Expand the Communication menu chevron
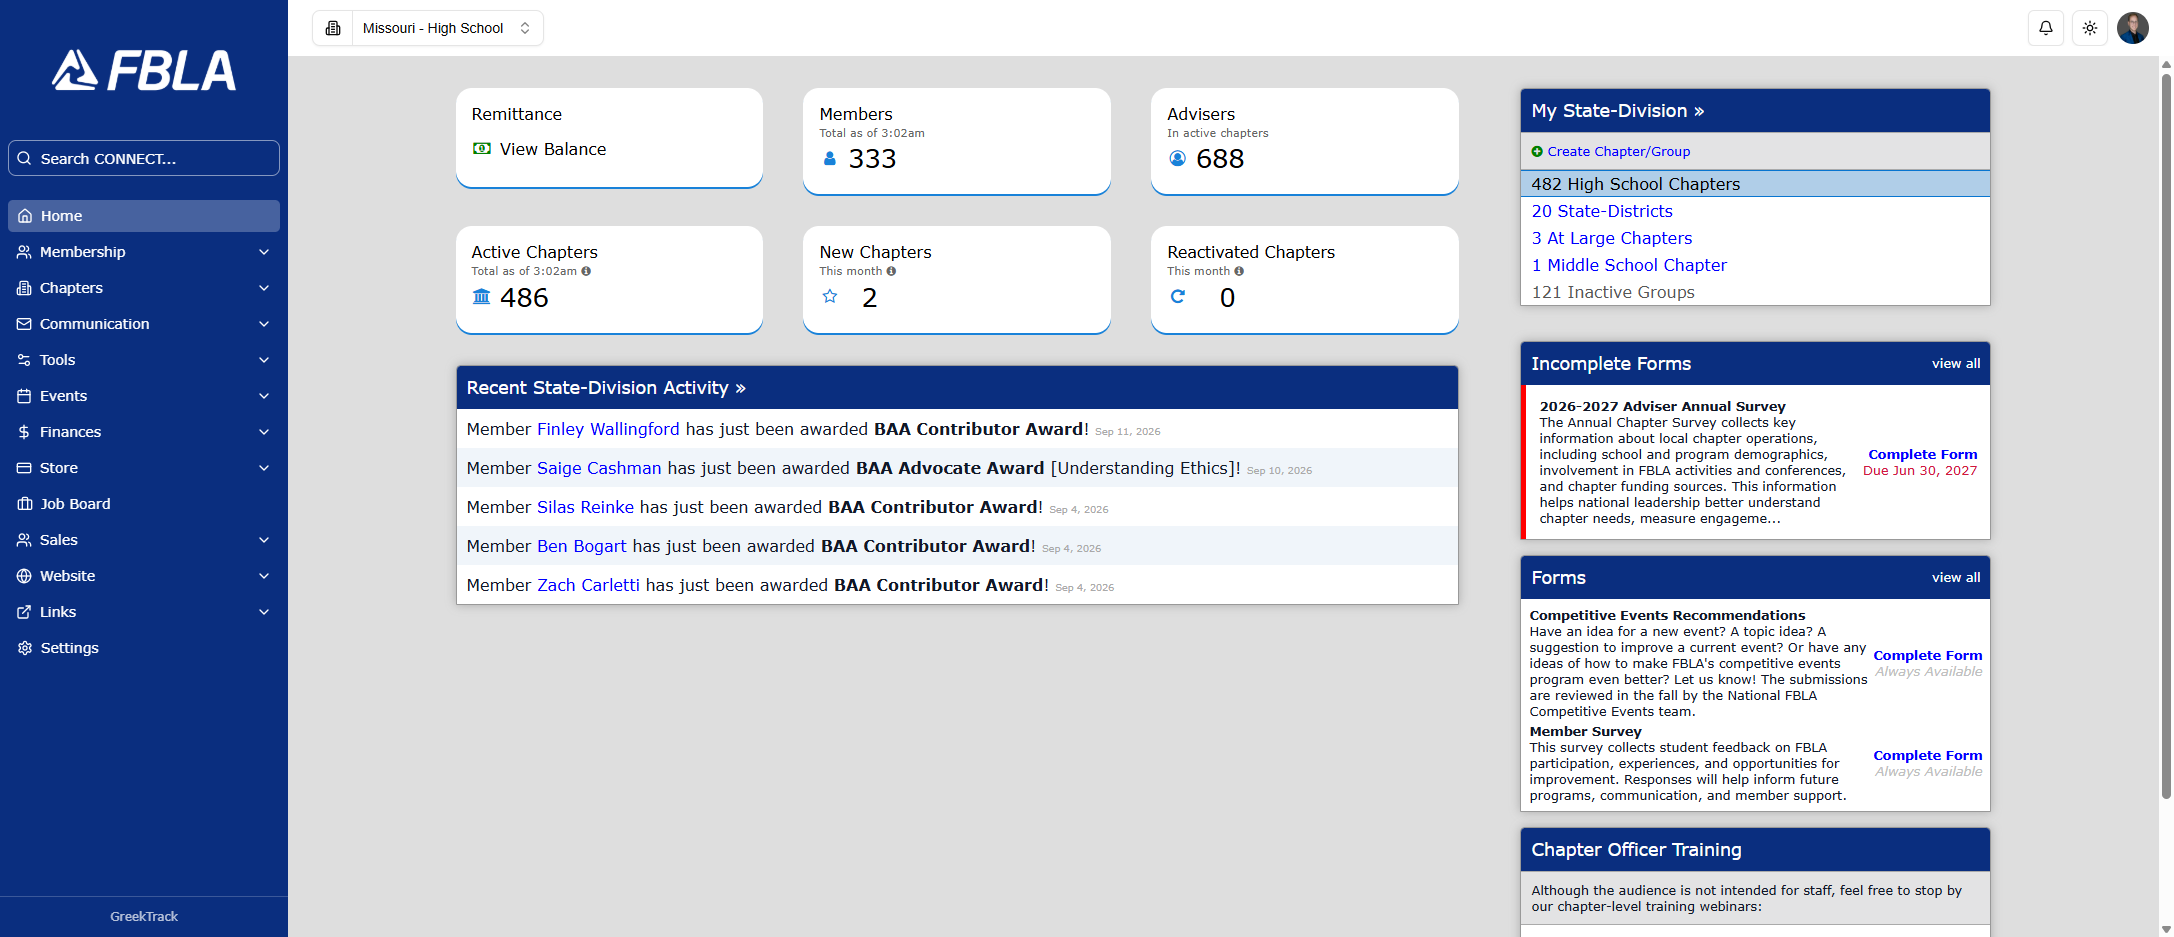 (x=264, y=324)
